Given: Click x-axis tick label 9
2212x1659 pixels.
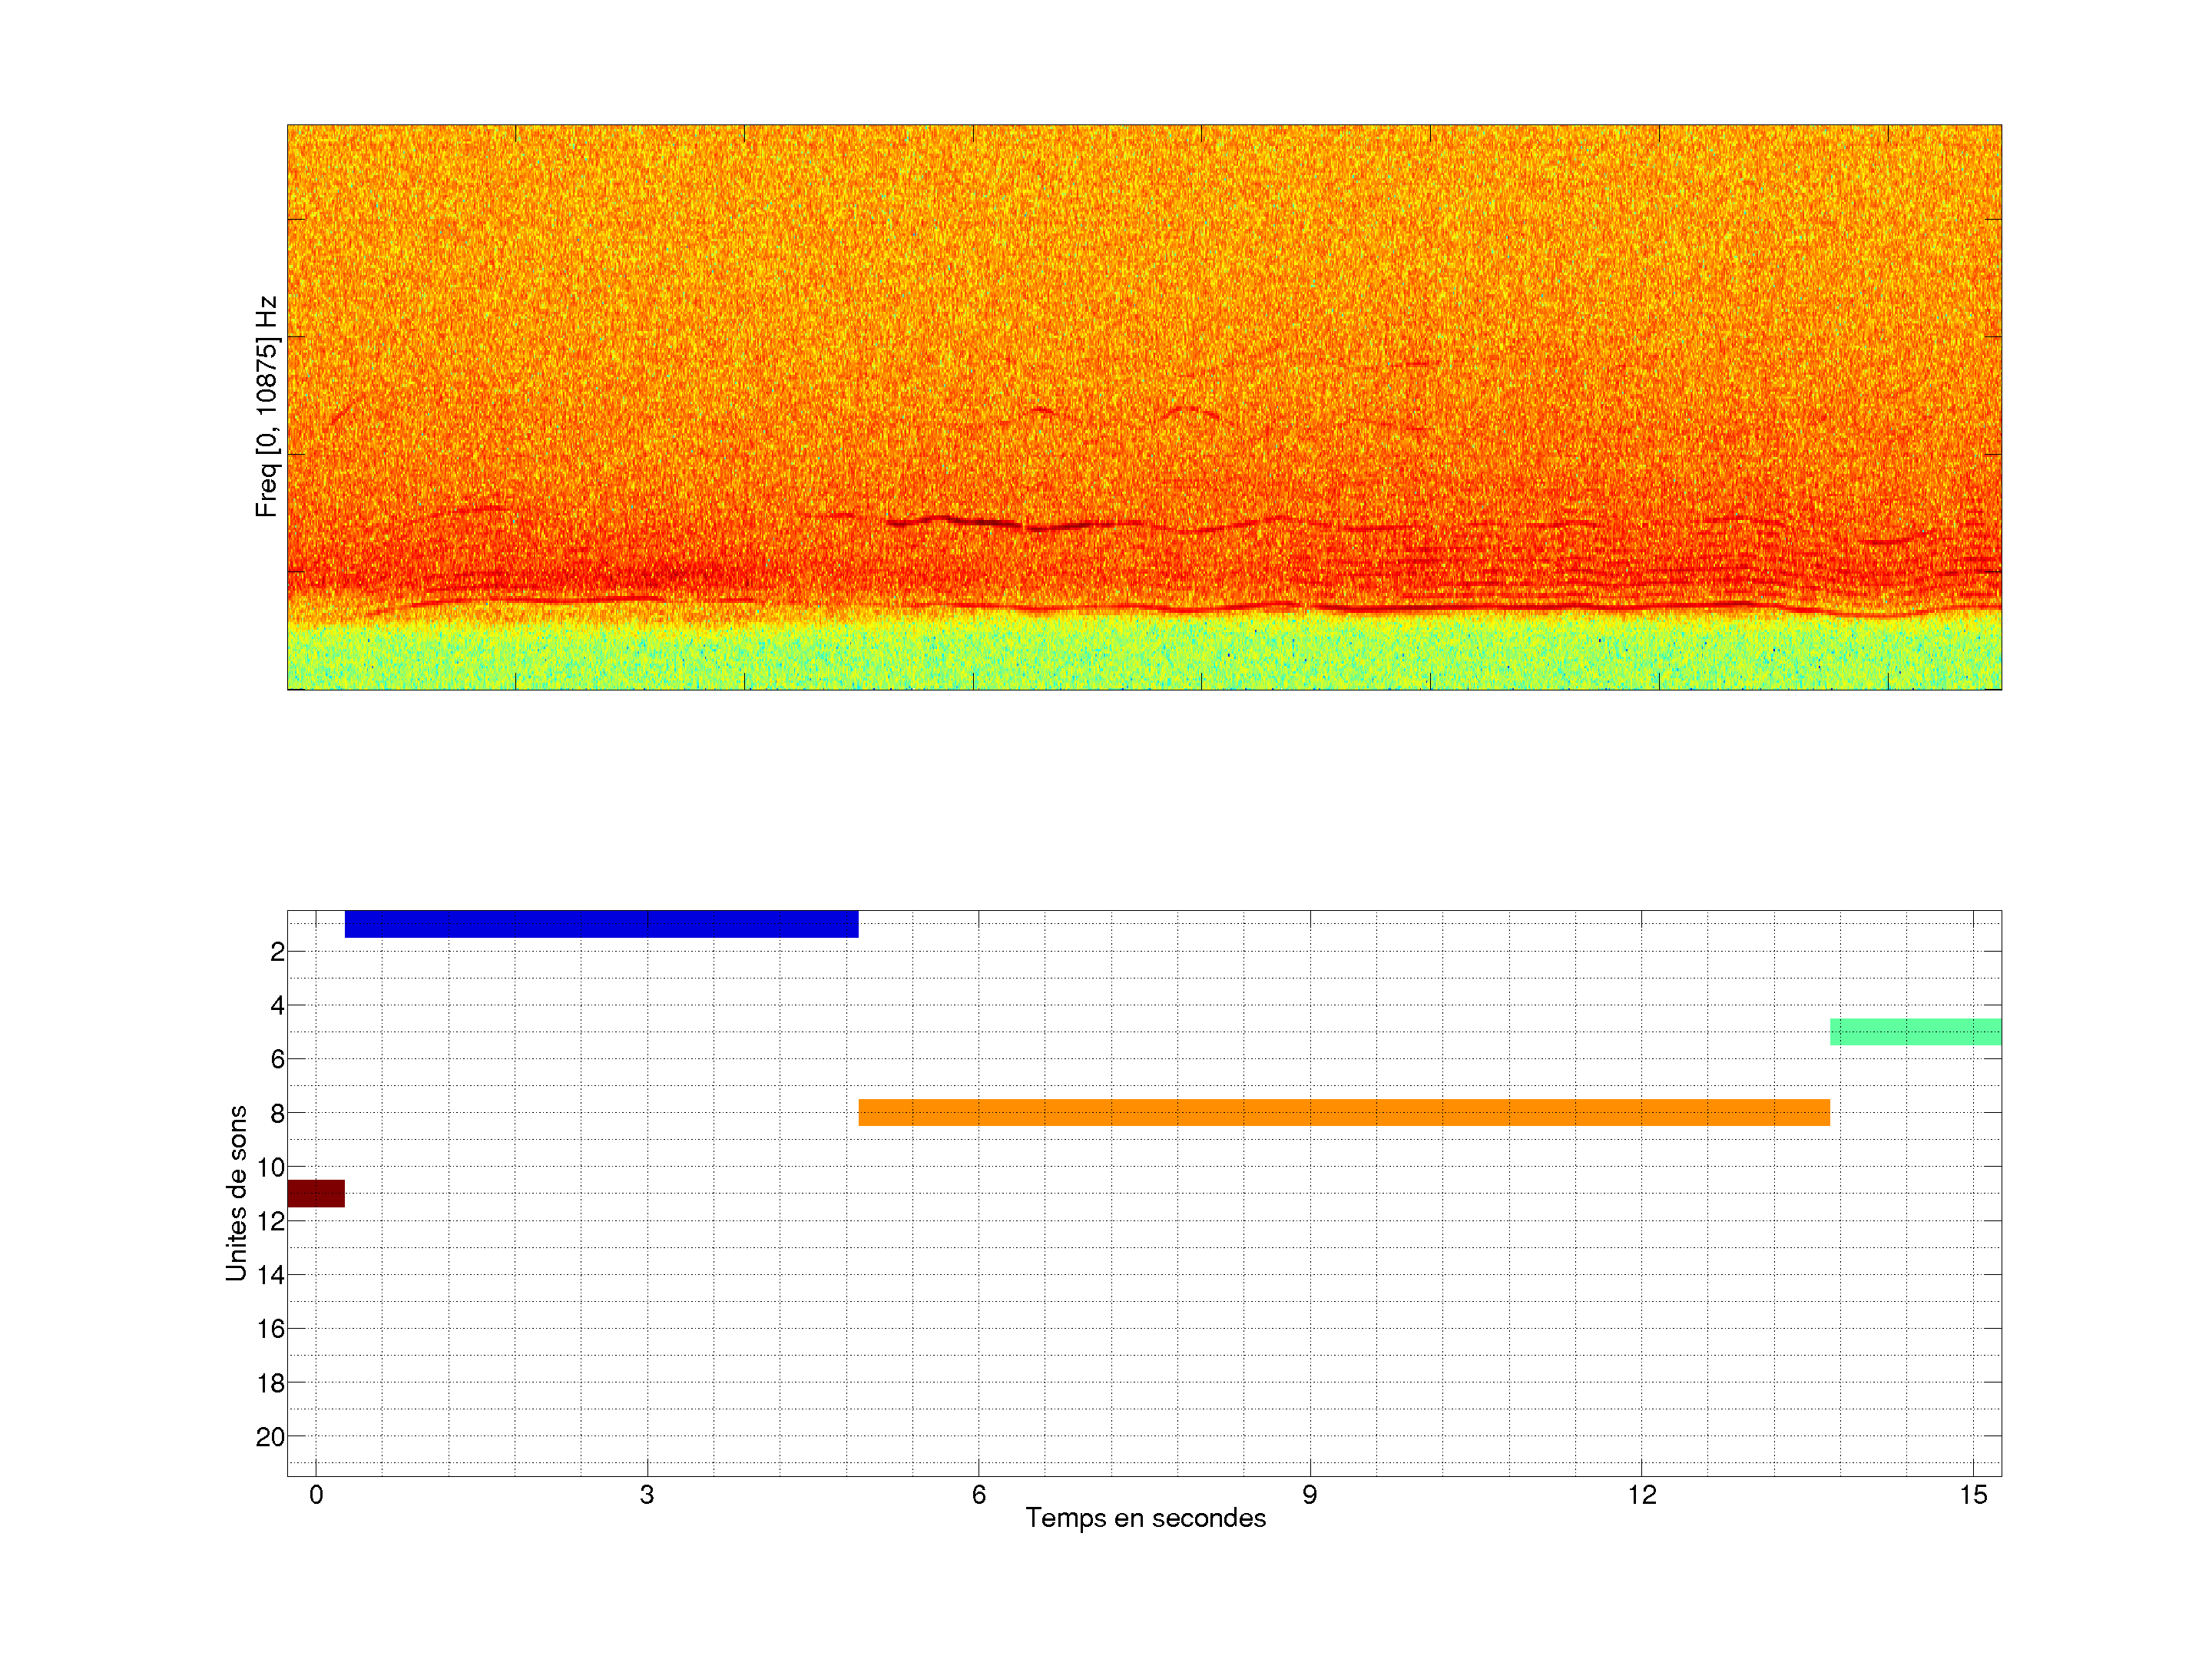Looking at the screenshot, I should pyautogui.click(x=1309, y=1495).
